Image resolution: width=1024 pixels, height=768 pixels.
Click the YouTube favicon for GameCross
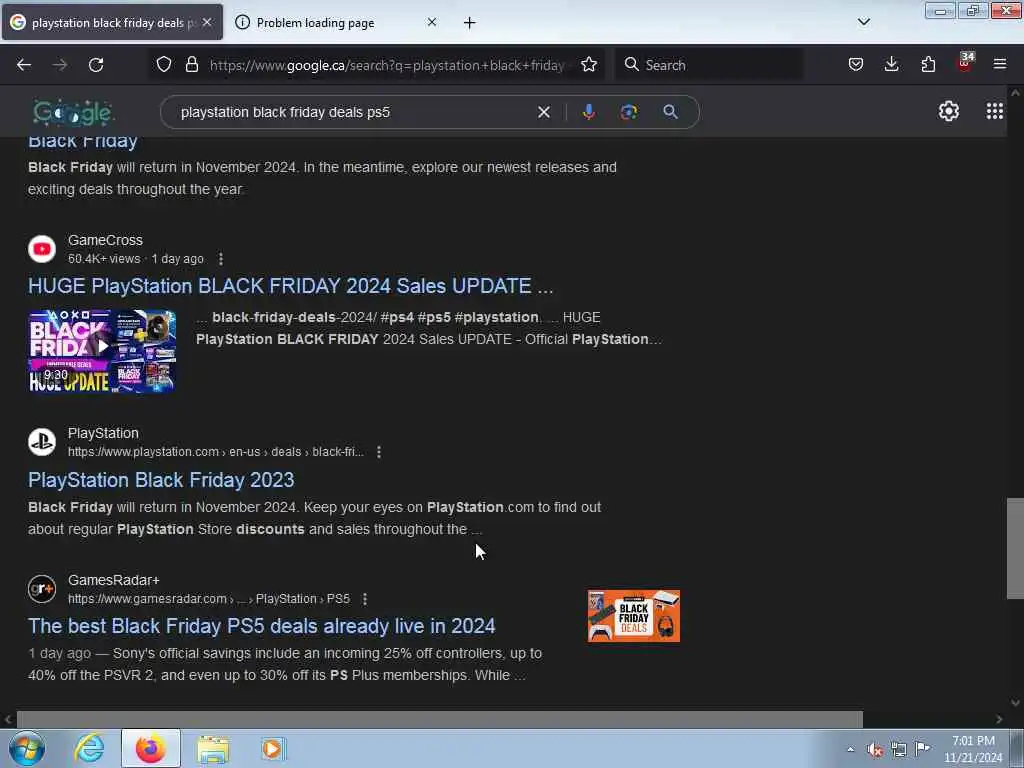click(42, 249)
